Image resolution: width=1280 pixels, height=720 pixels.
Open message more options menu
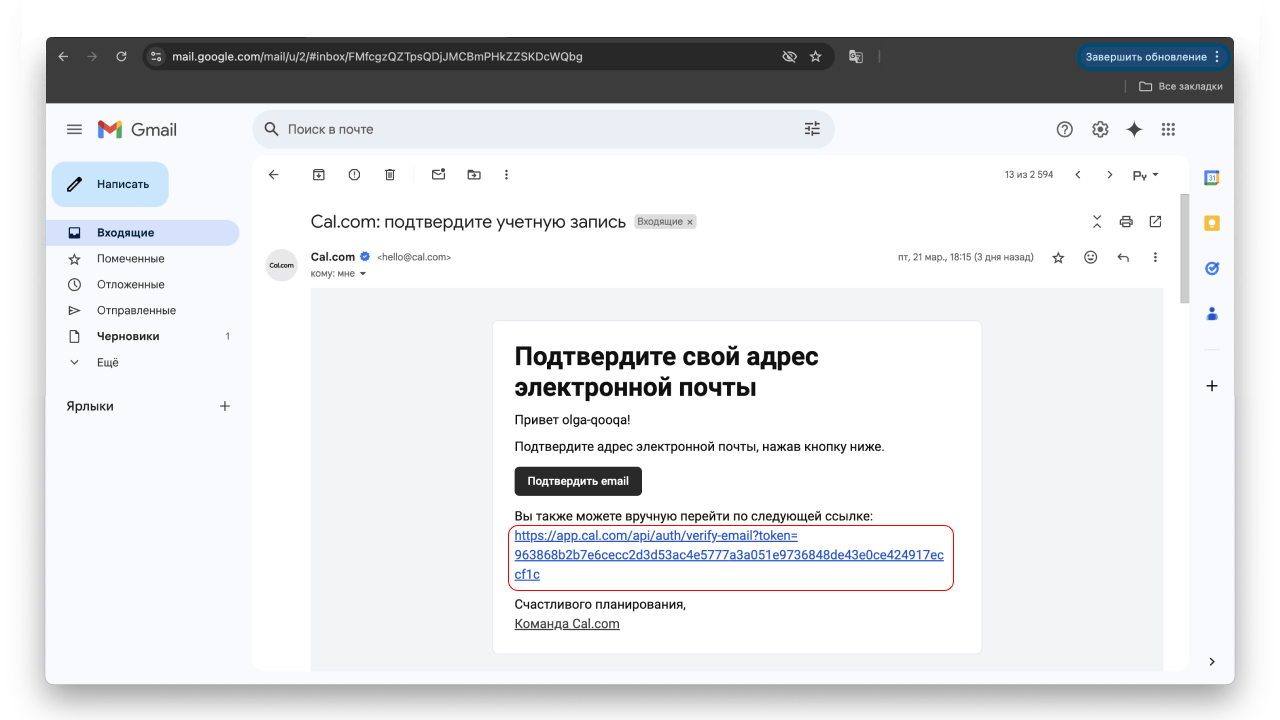pyautogui.click(x=1155, y=257)
